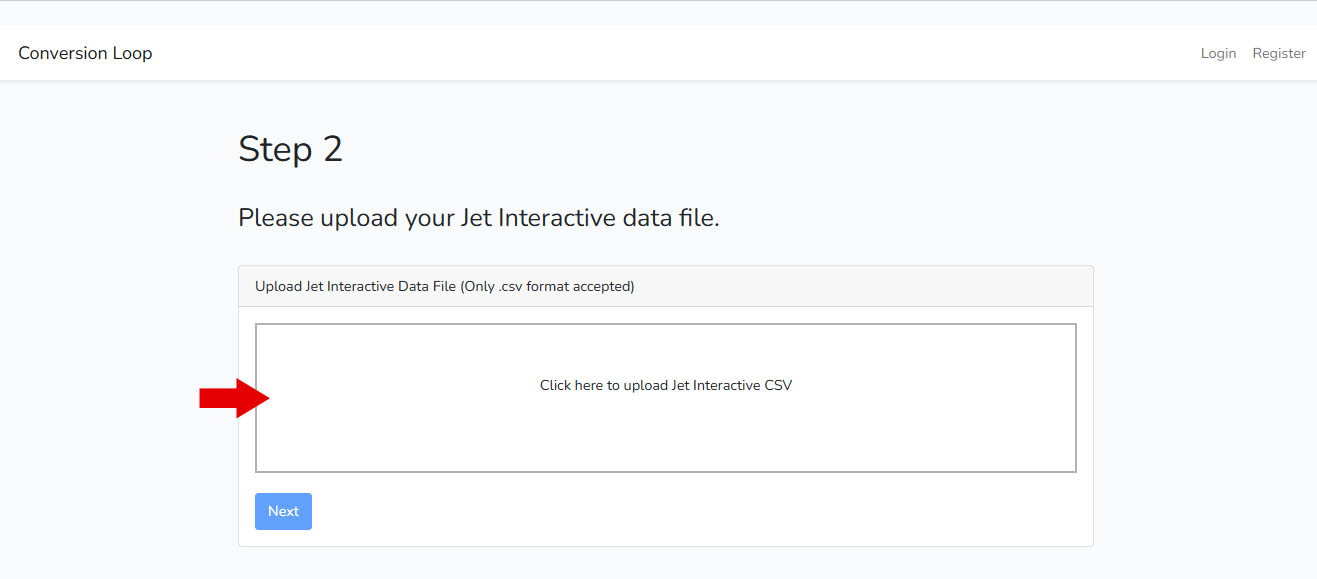Viewport: 1317px width, 579px height.
Task: Open the Login page
Action: tap(1218, 53)
